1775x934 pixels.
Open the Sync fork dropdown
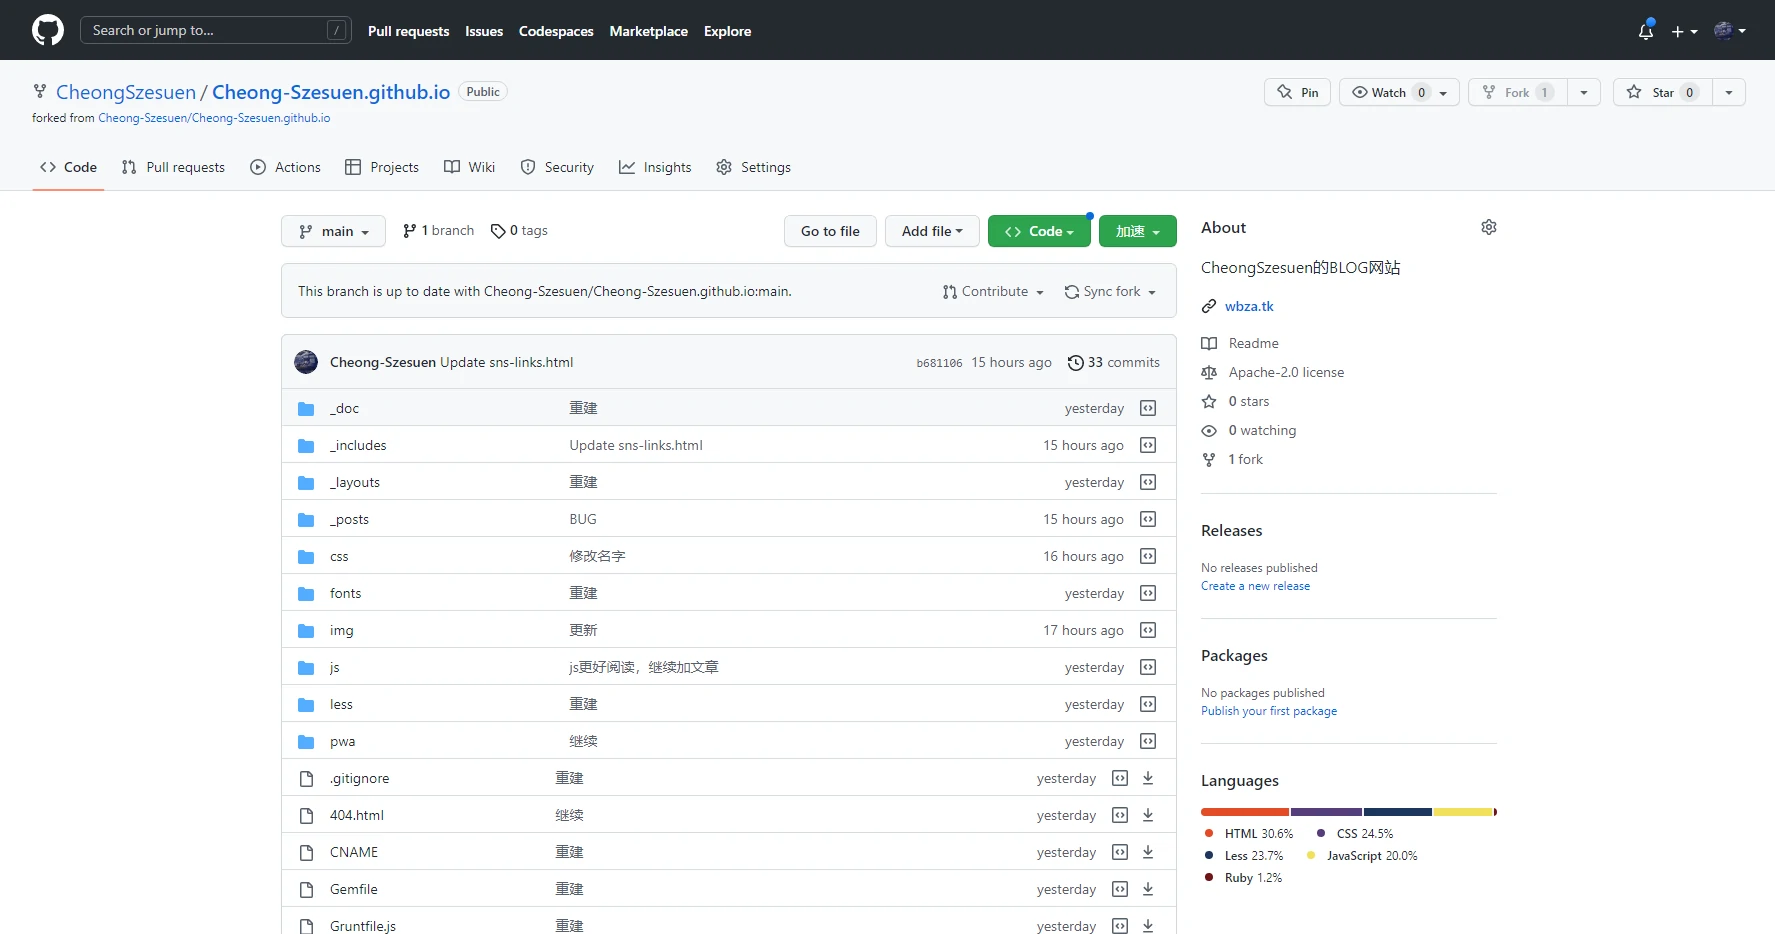(1110, 291)
